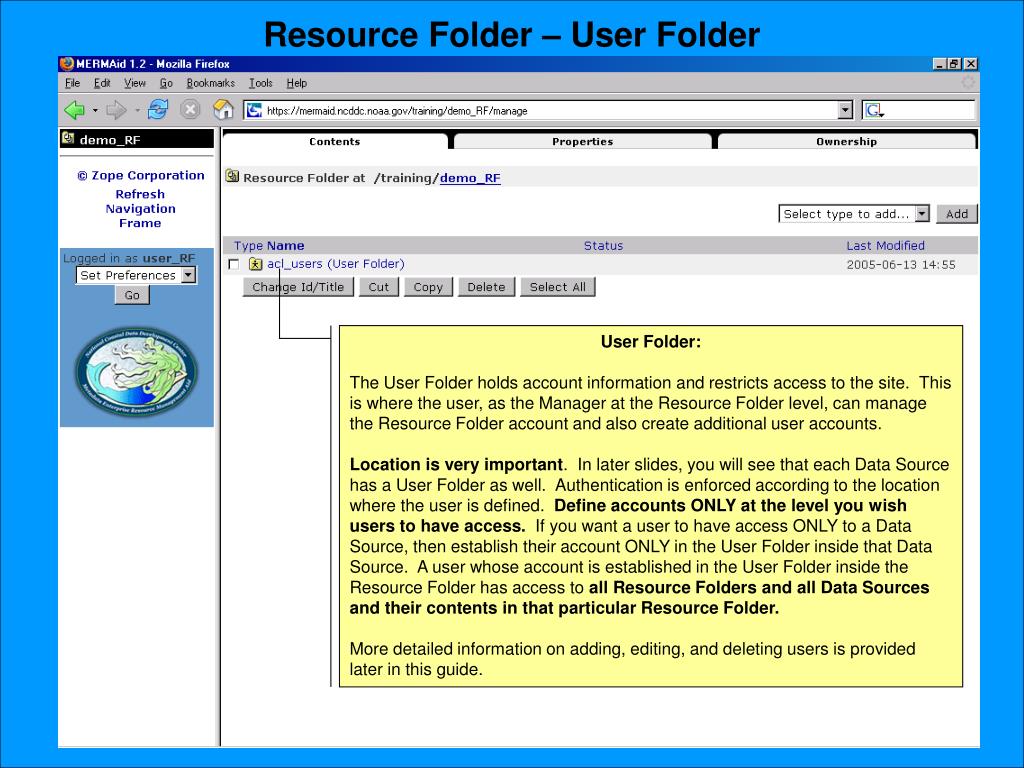Click the Zope Corporation link
Viewport: 1024px width, 768px height.
coord(141,176)
